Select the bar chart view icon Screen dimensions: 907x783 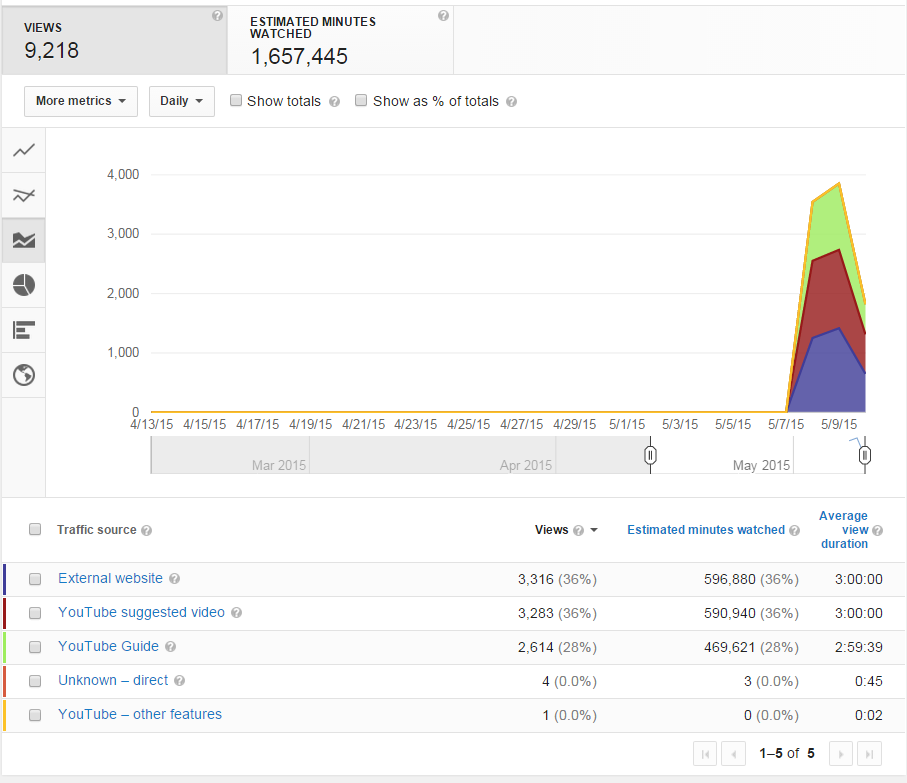[24, 330]
